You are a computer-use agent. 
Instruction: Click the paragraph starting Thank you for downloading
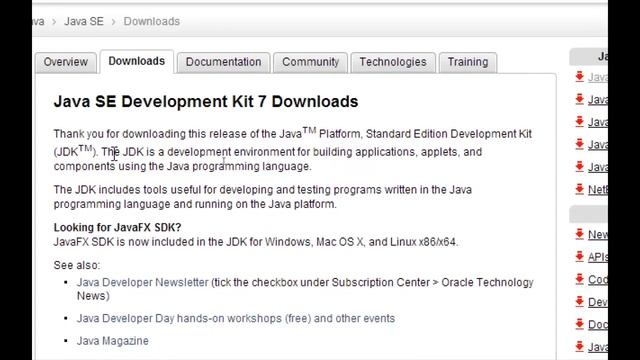coord(293,150)
